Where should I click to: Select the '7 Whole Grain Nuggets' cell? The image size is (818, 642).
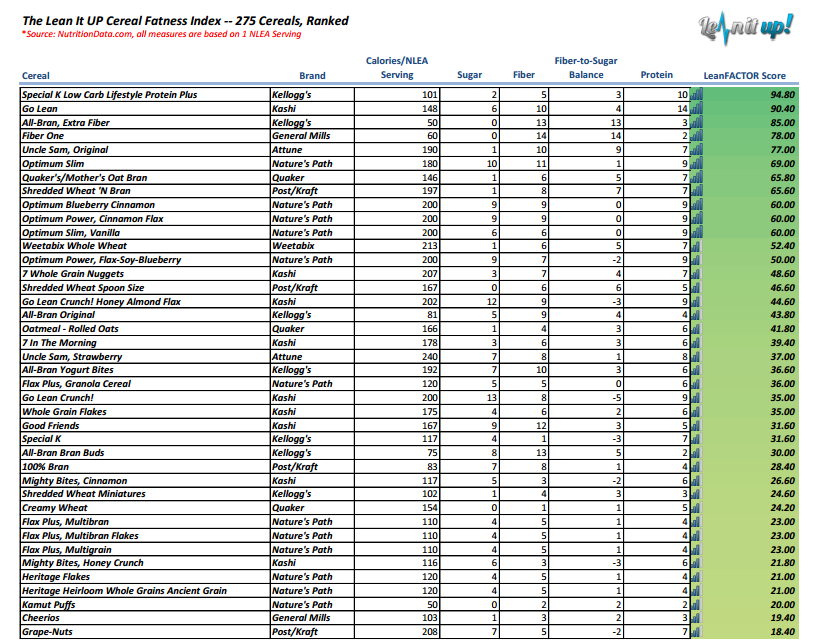pos(146,274)
